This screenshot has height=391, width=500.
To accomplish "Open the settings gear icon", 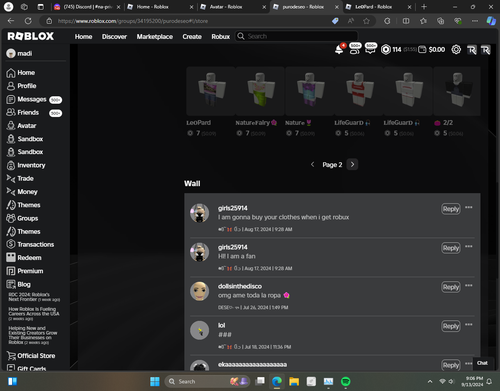I will pyautogui.click(x=456, y=50).
